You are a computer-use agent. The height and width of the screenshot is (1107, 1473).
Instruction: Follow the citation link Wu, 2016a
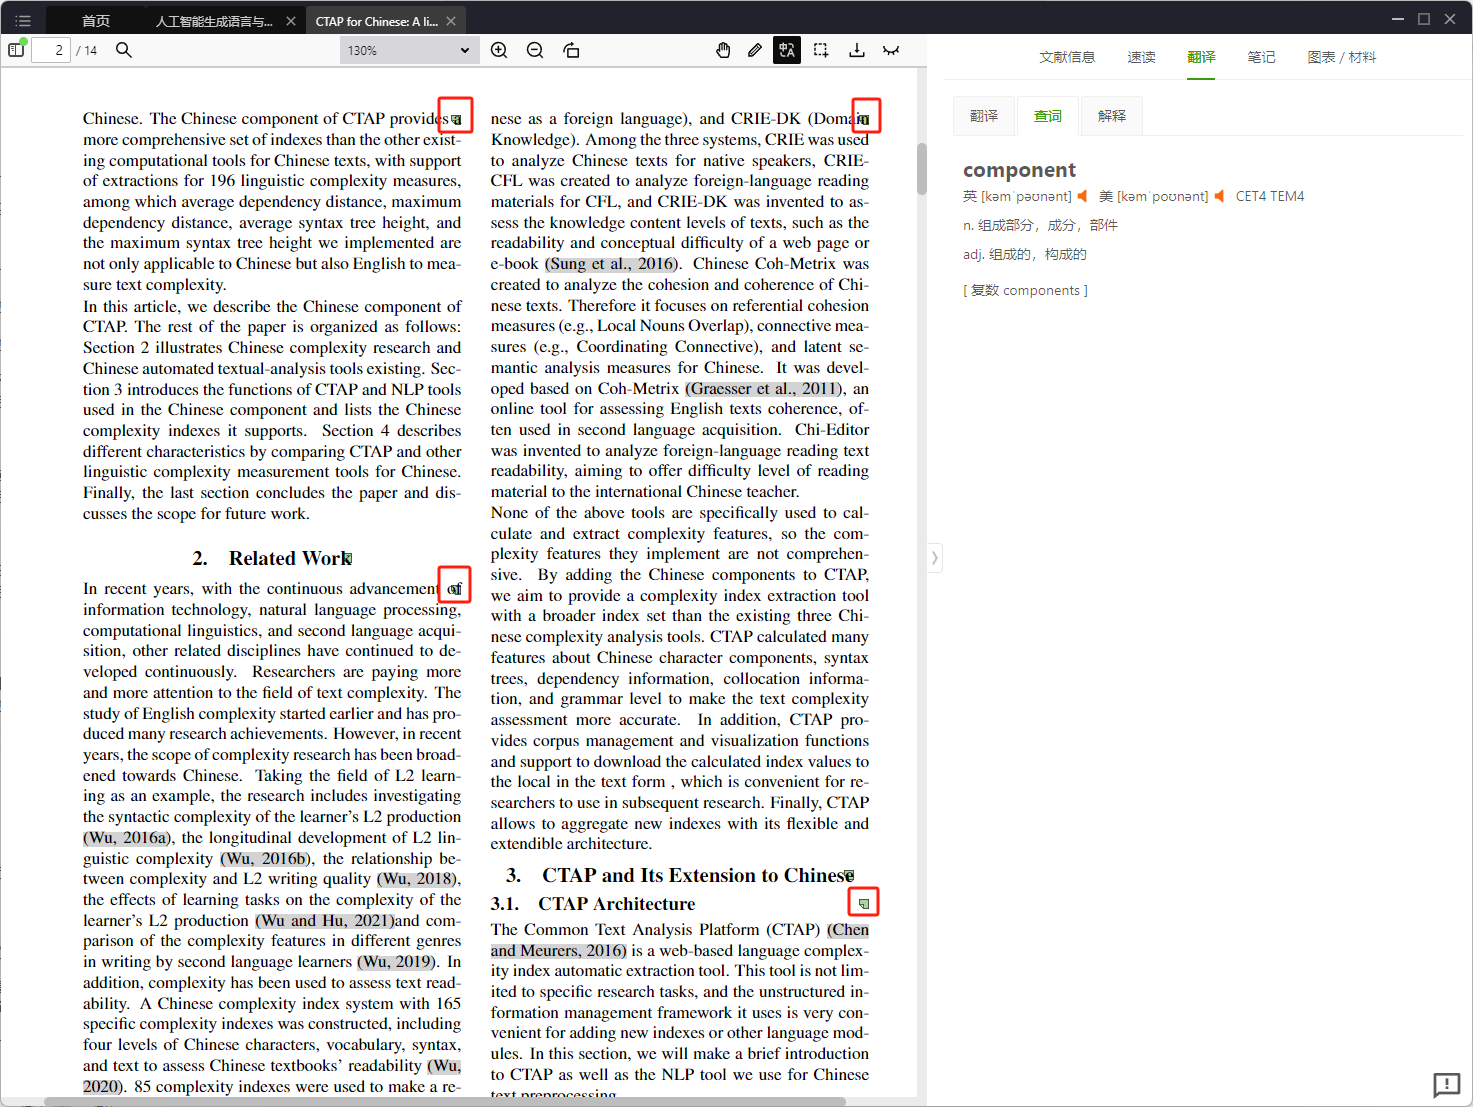pos(127,838)
